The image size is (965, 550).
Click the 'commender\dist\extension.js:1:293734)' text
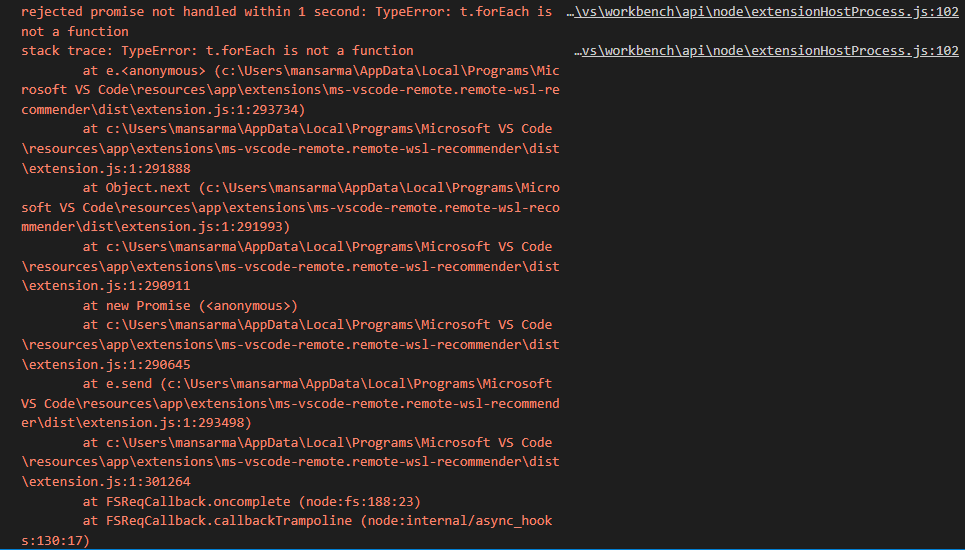click(x=163, y=110)
